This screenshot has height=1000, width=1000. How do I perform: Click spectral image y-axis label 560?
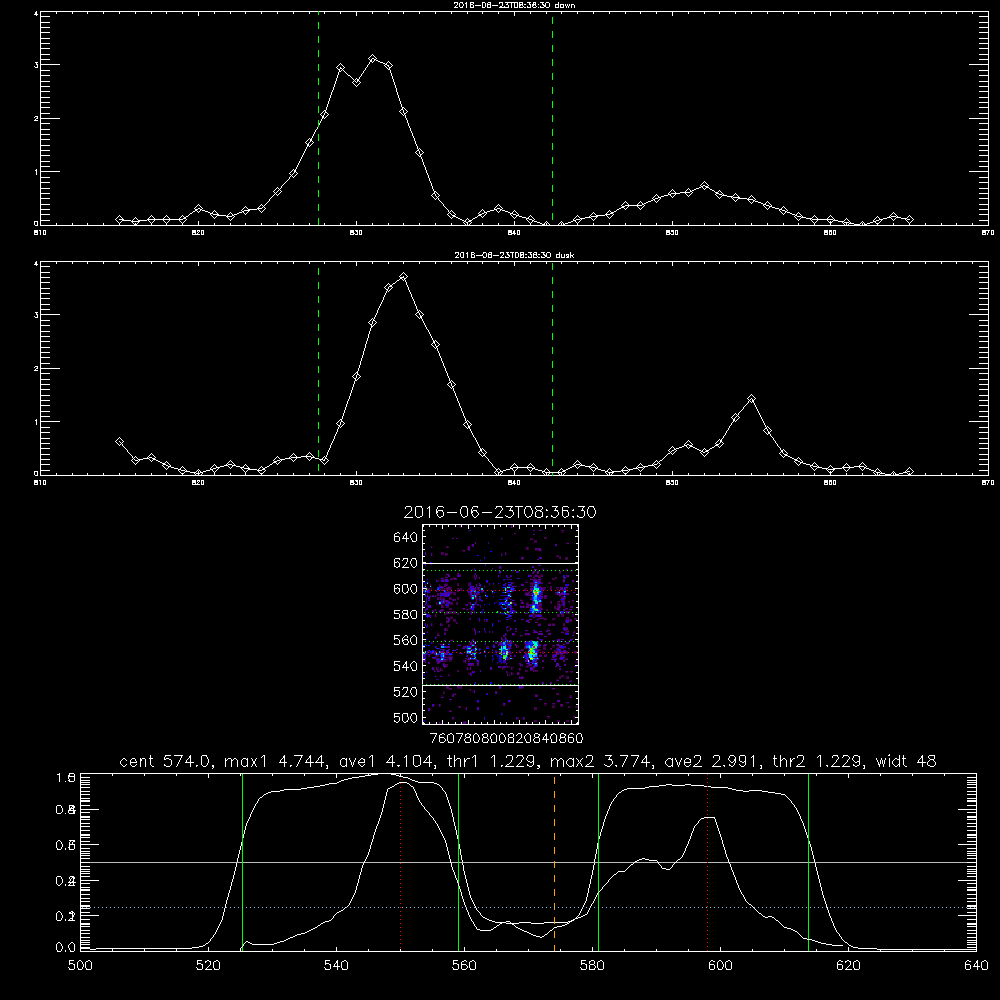pos(406,640)
